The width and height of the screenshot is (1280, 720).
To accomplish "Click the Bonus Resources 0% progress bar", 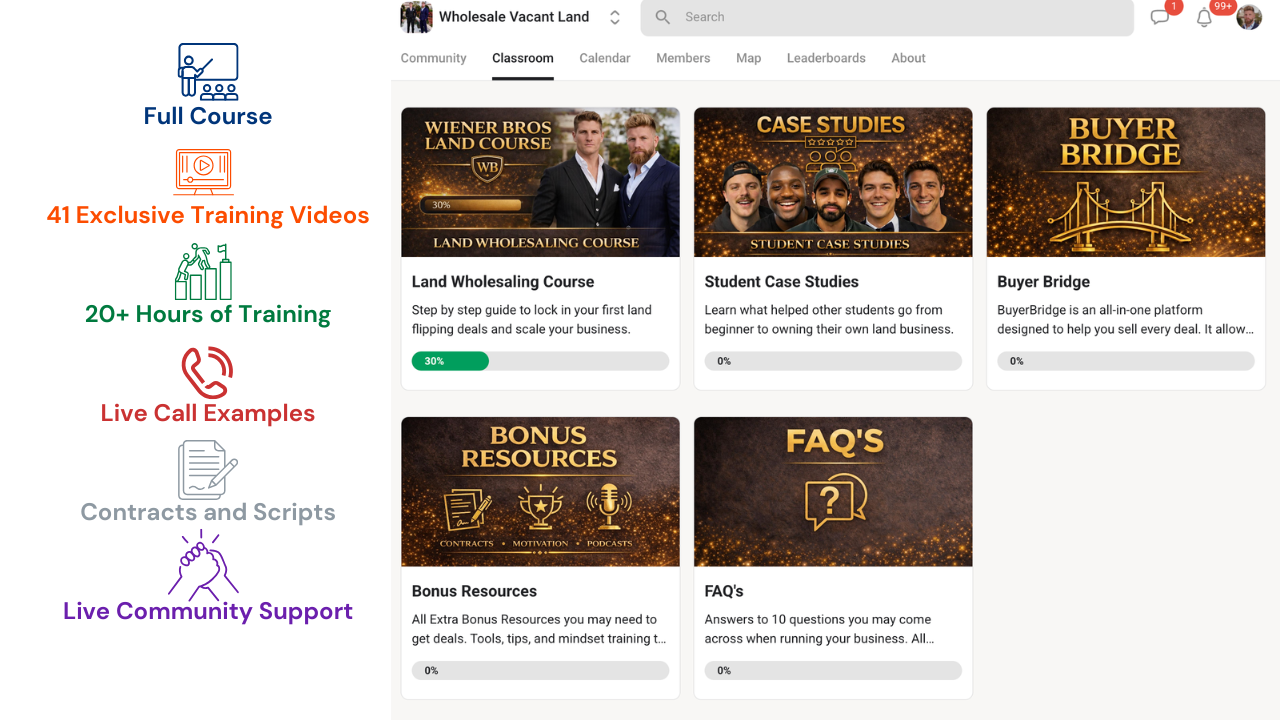I will tap(540, 670).
